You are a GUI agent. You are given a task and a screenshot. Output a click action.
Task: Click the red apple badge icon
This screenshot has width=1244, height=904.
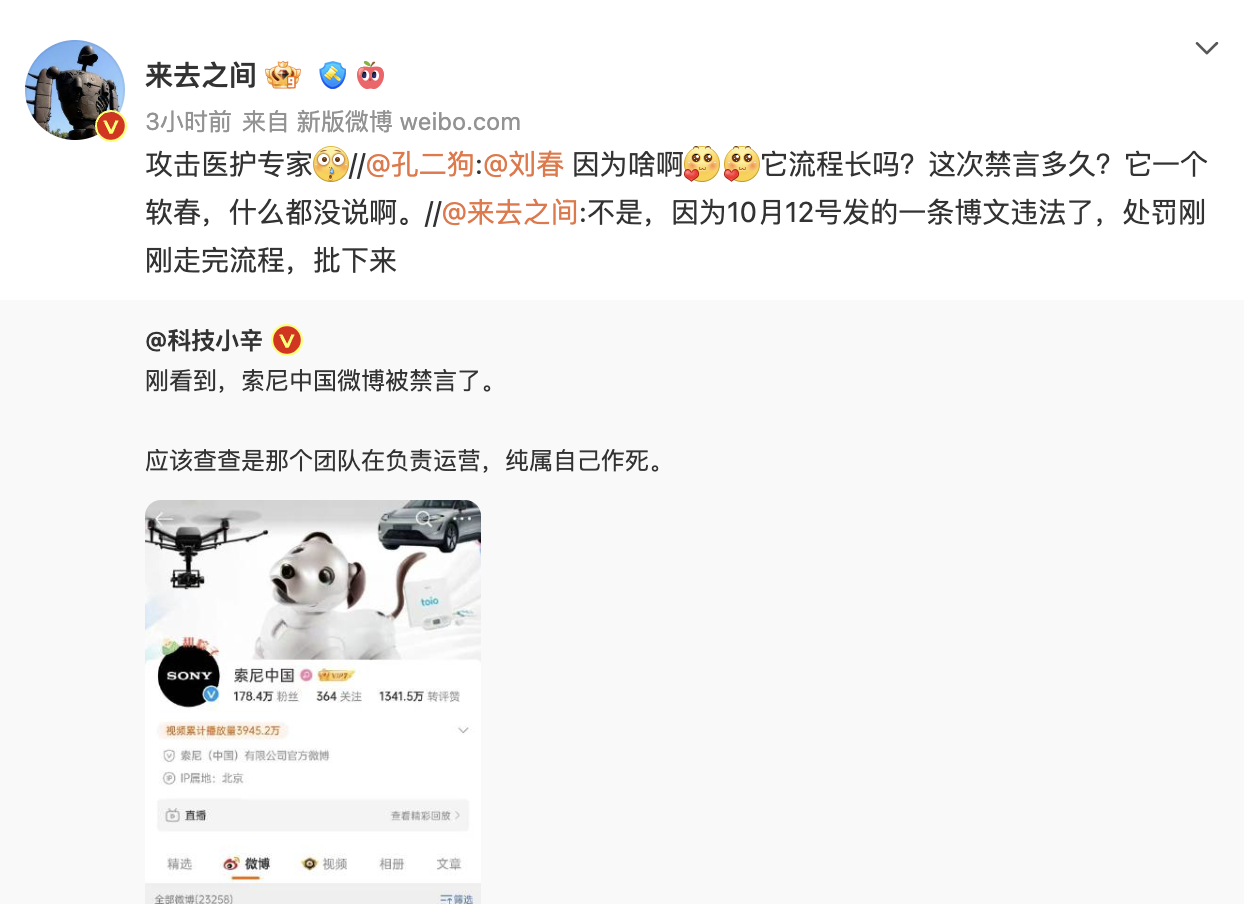click(371, 75)
